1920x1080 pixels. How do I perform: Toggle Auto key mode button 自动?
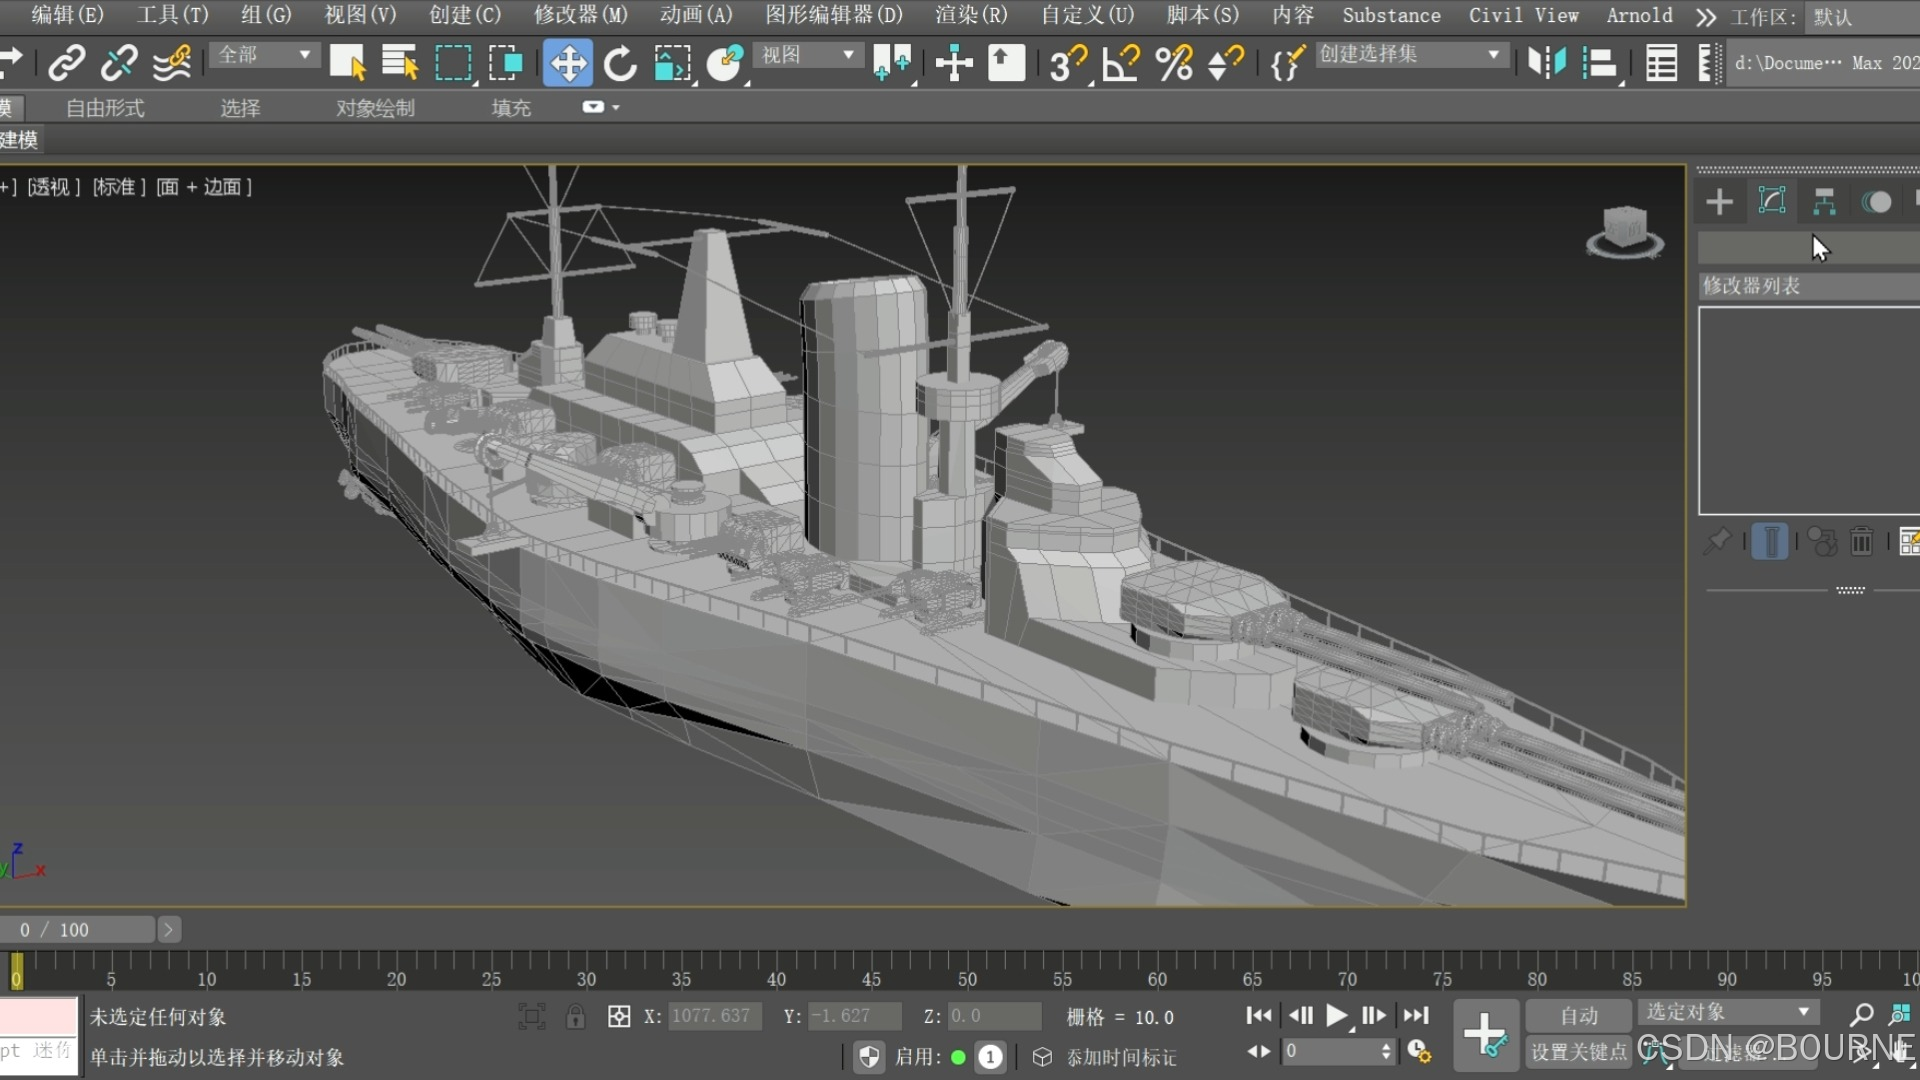click(1578, 1015)
